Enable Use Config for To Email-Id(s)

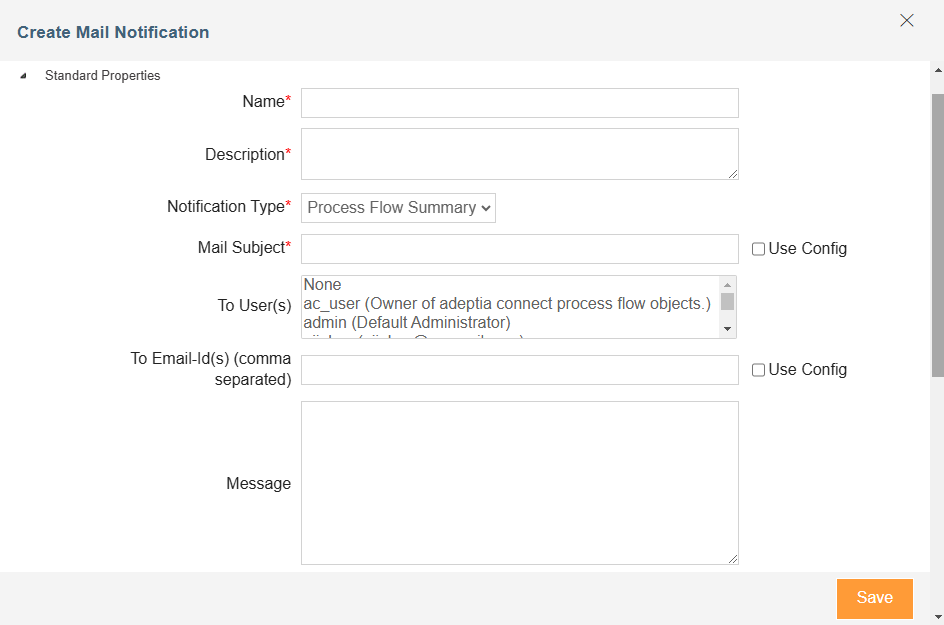pos(759,370)
